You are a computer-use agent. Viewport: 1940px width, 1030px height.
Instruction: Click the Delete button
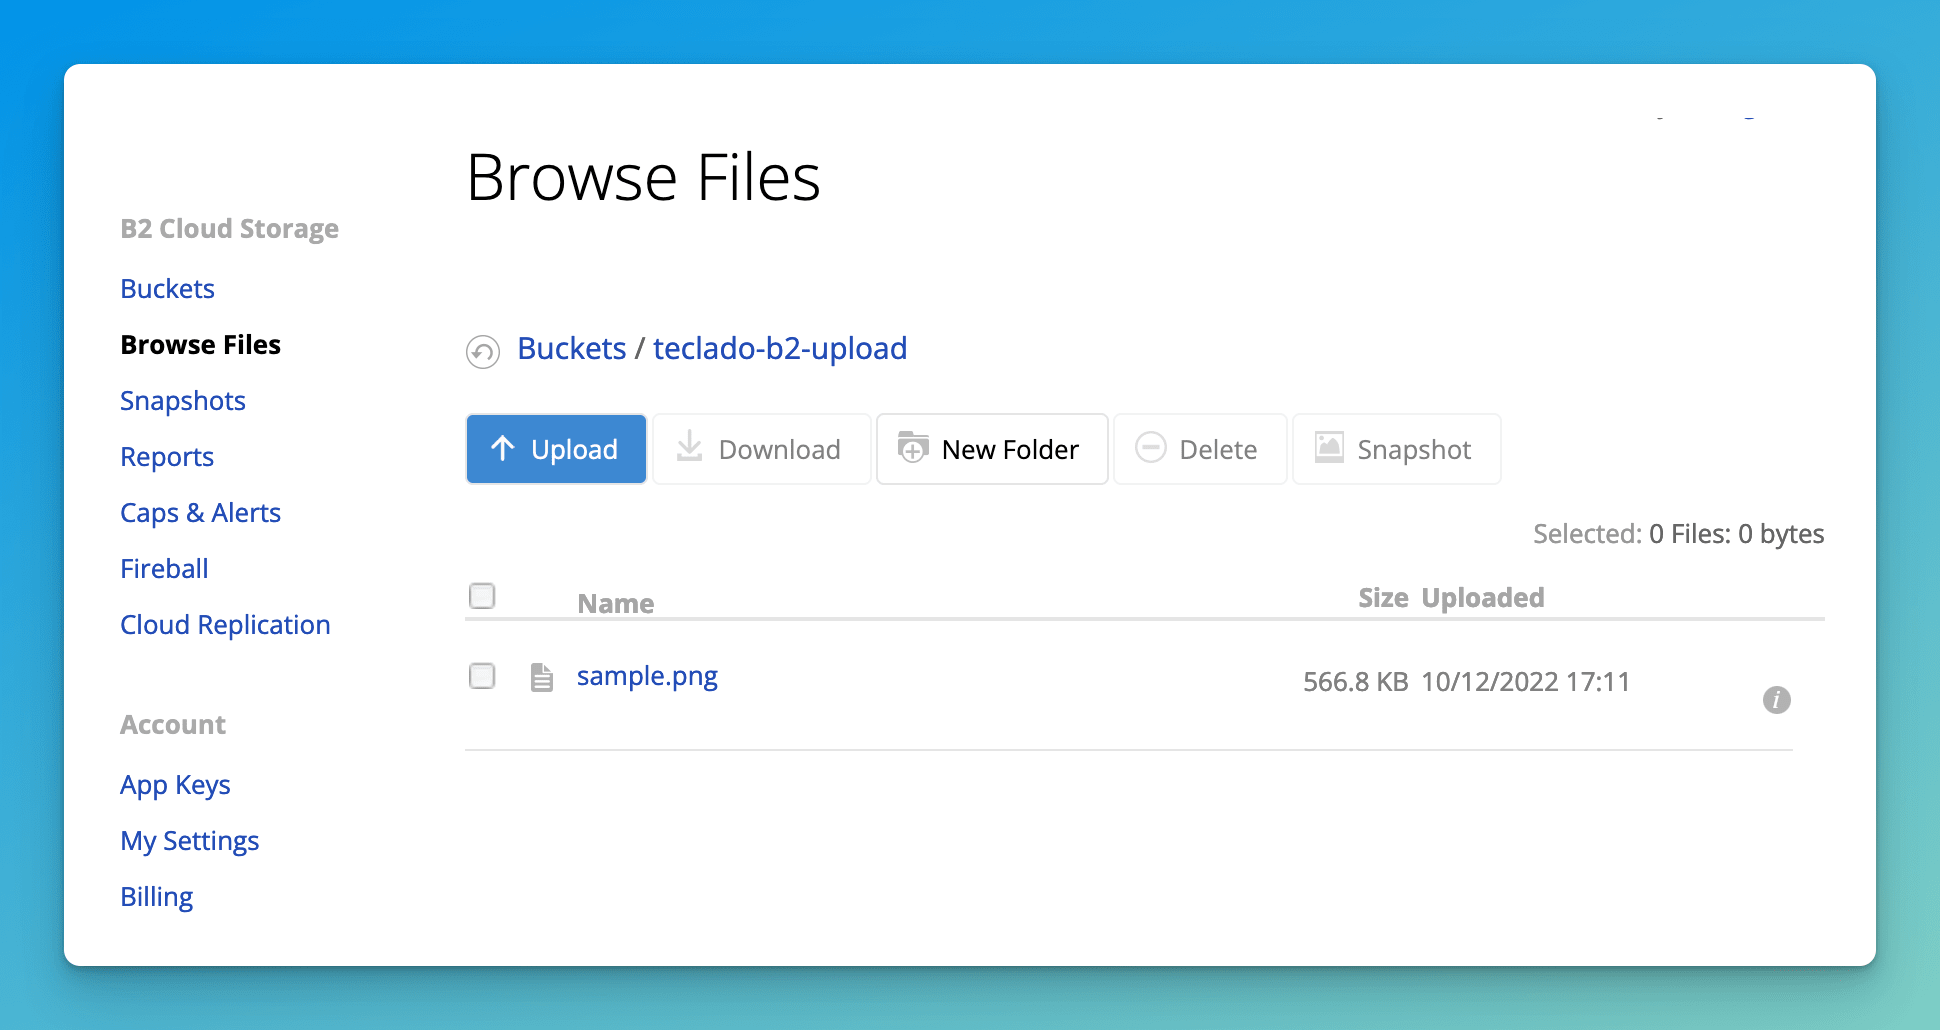[1200, 449]
